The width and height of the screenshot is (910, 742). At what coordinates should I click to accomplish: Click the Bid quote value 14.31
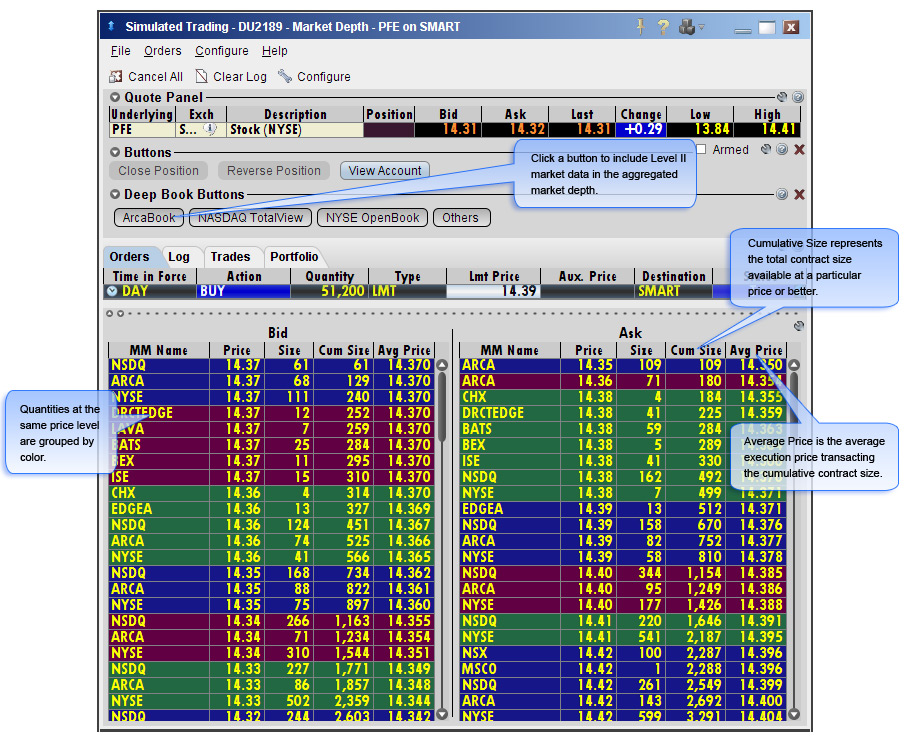point(448,129)
